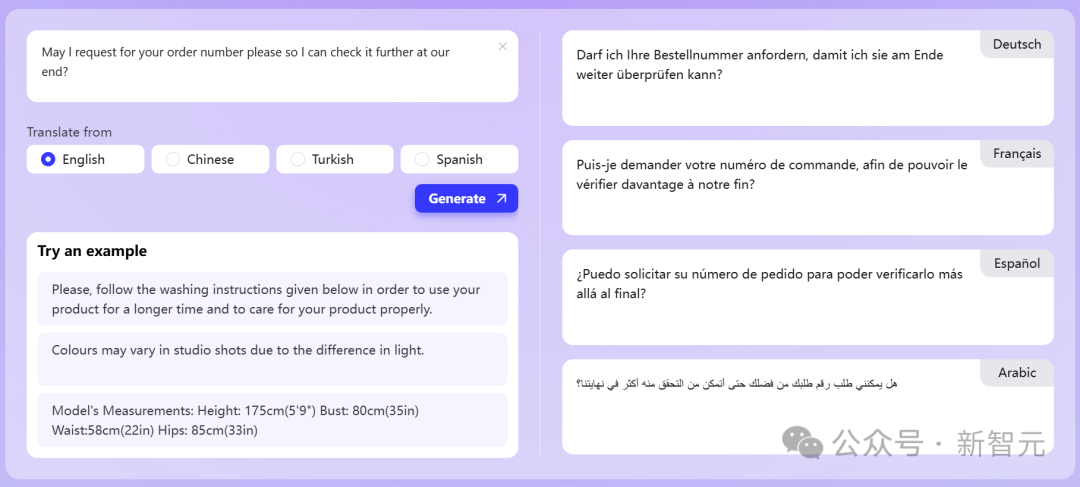Choose the Turkish radio option
This screenshot has width=1080, height=487.
point(335,159)
